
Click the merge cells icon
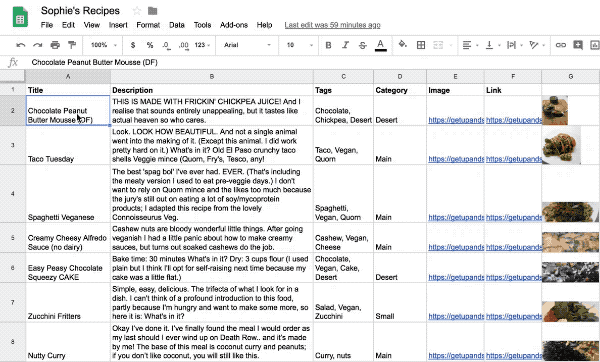coord(438,45)
